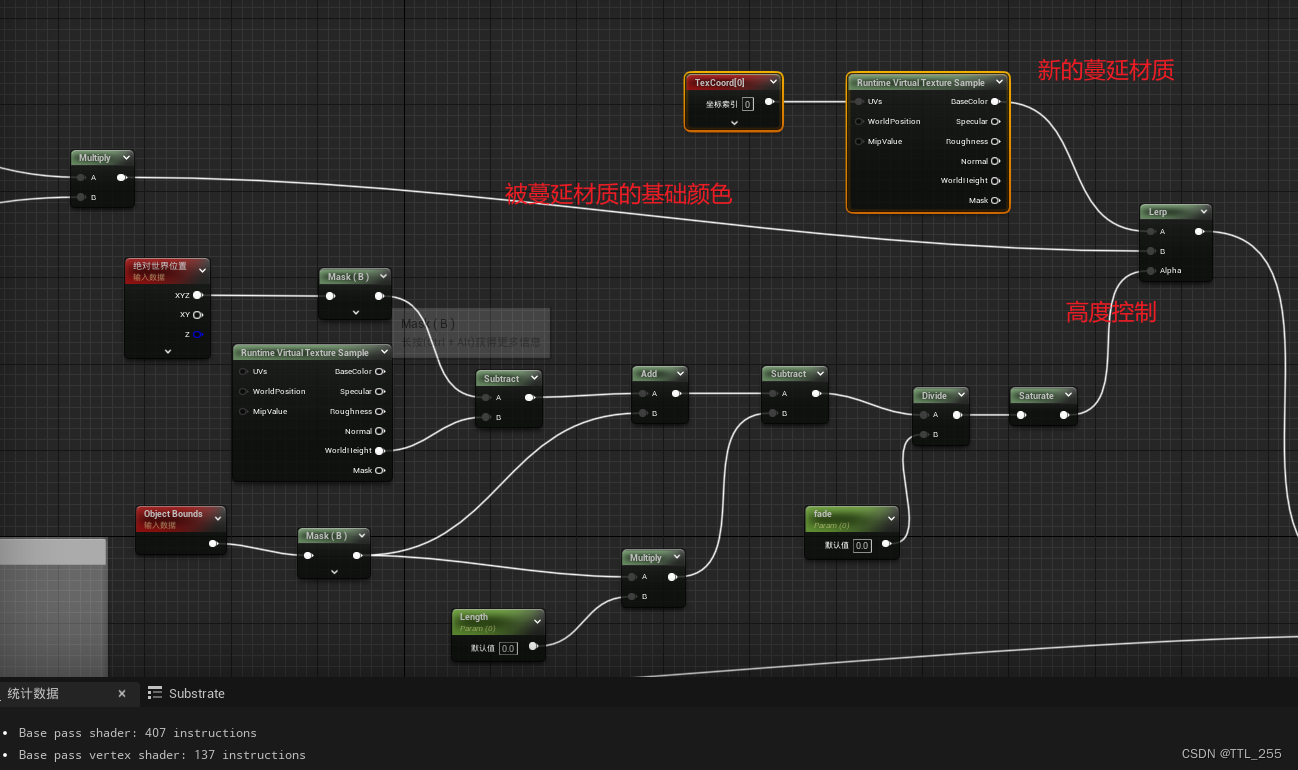Click the Object Bounds output pin
Viewport: 1298px width, 770px height.
(x=213, y=544)
